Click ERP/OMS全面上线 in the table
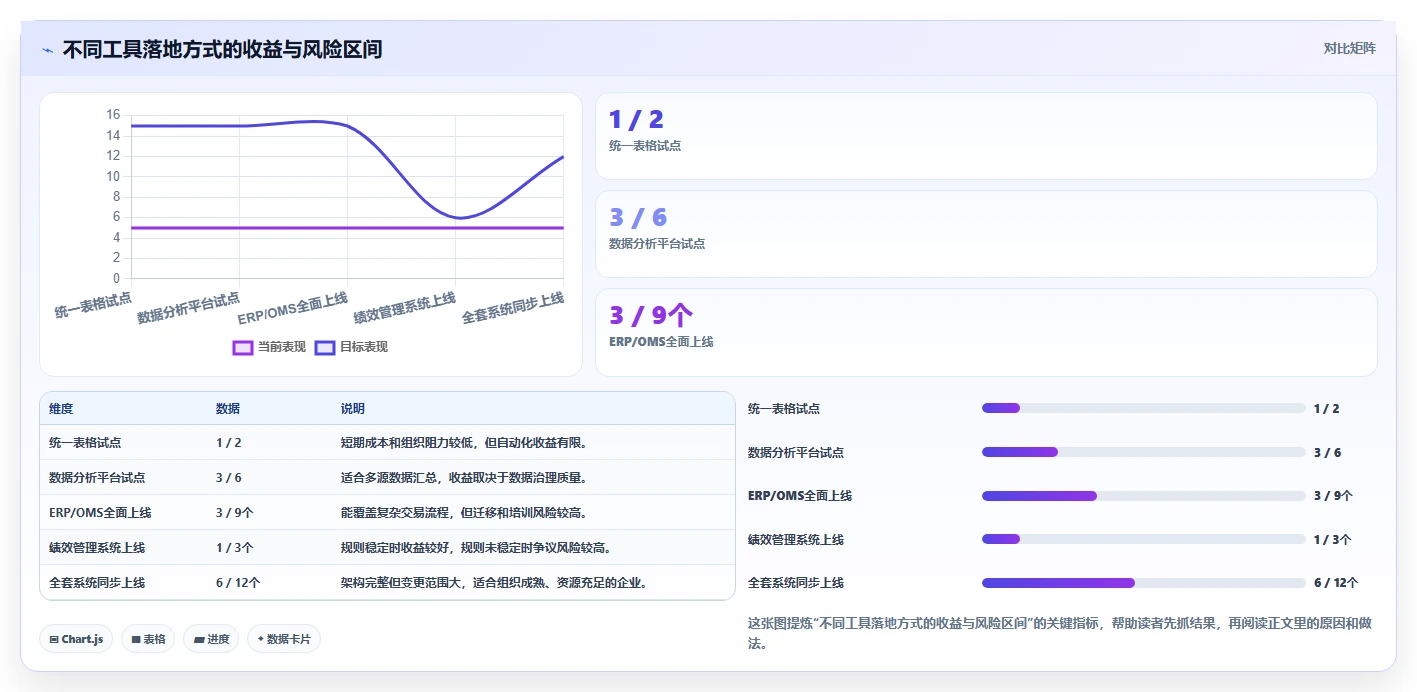The width and height of the screenshot is (1417, 692). [100, 513]
